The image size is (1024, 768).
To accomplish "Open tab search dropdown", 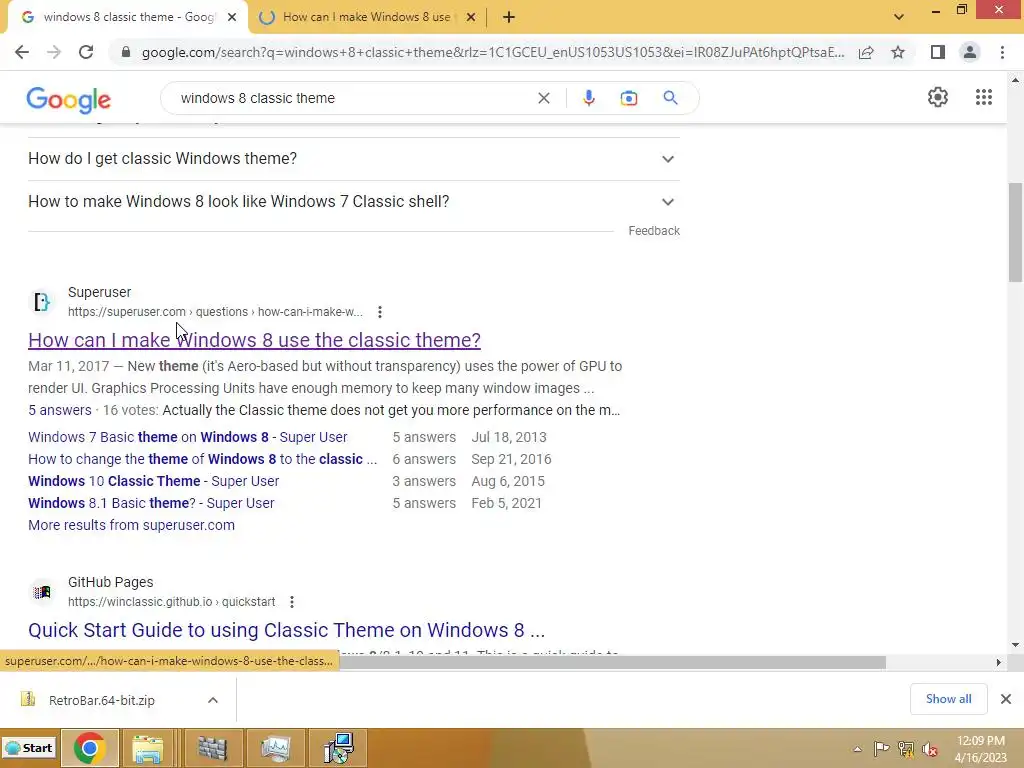I will pyautogui.click(x=899, y=17).
